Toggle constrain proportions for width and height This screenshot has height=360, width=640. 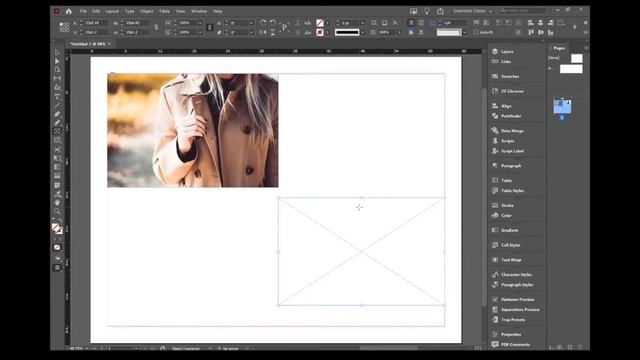point(156,27)
